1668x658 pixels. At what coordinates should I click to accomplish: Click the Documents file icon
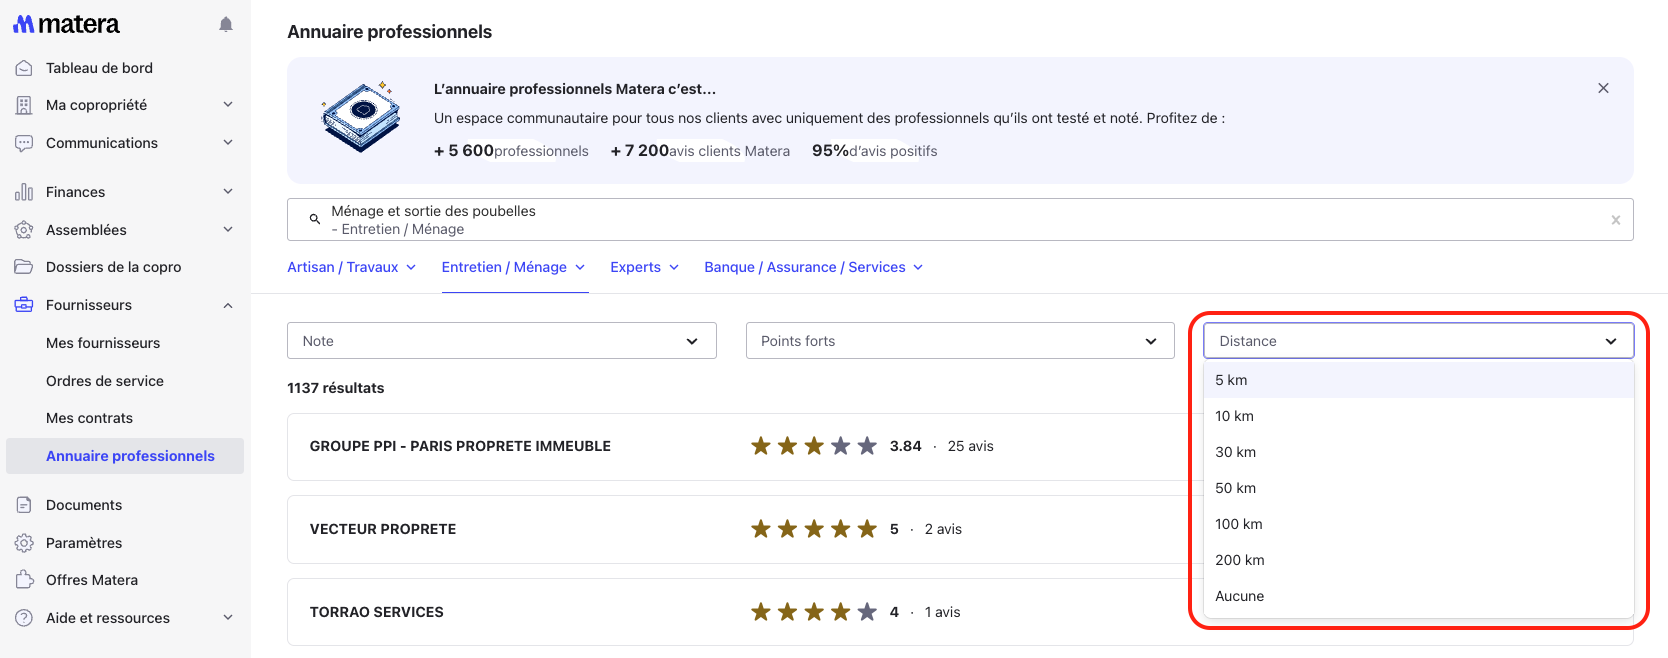24,505
